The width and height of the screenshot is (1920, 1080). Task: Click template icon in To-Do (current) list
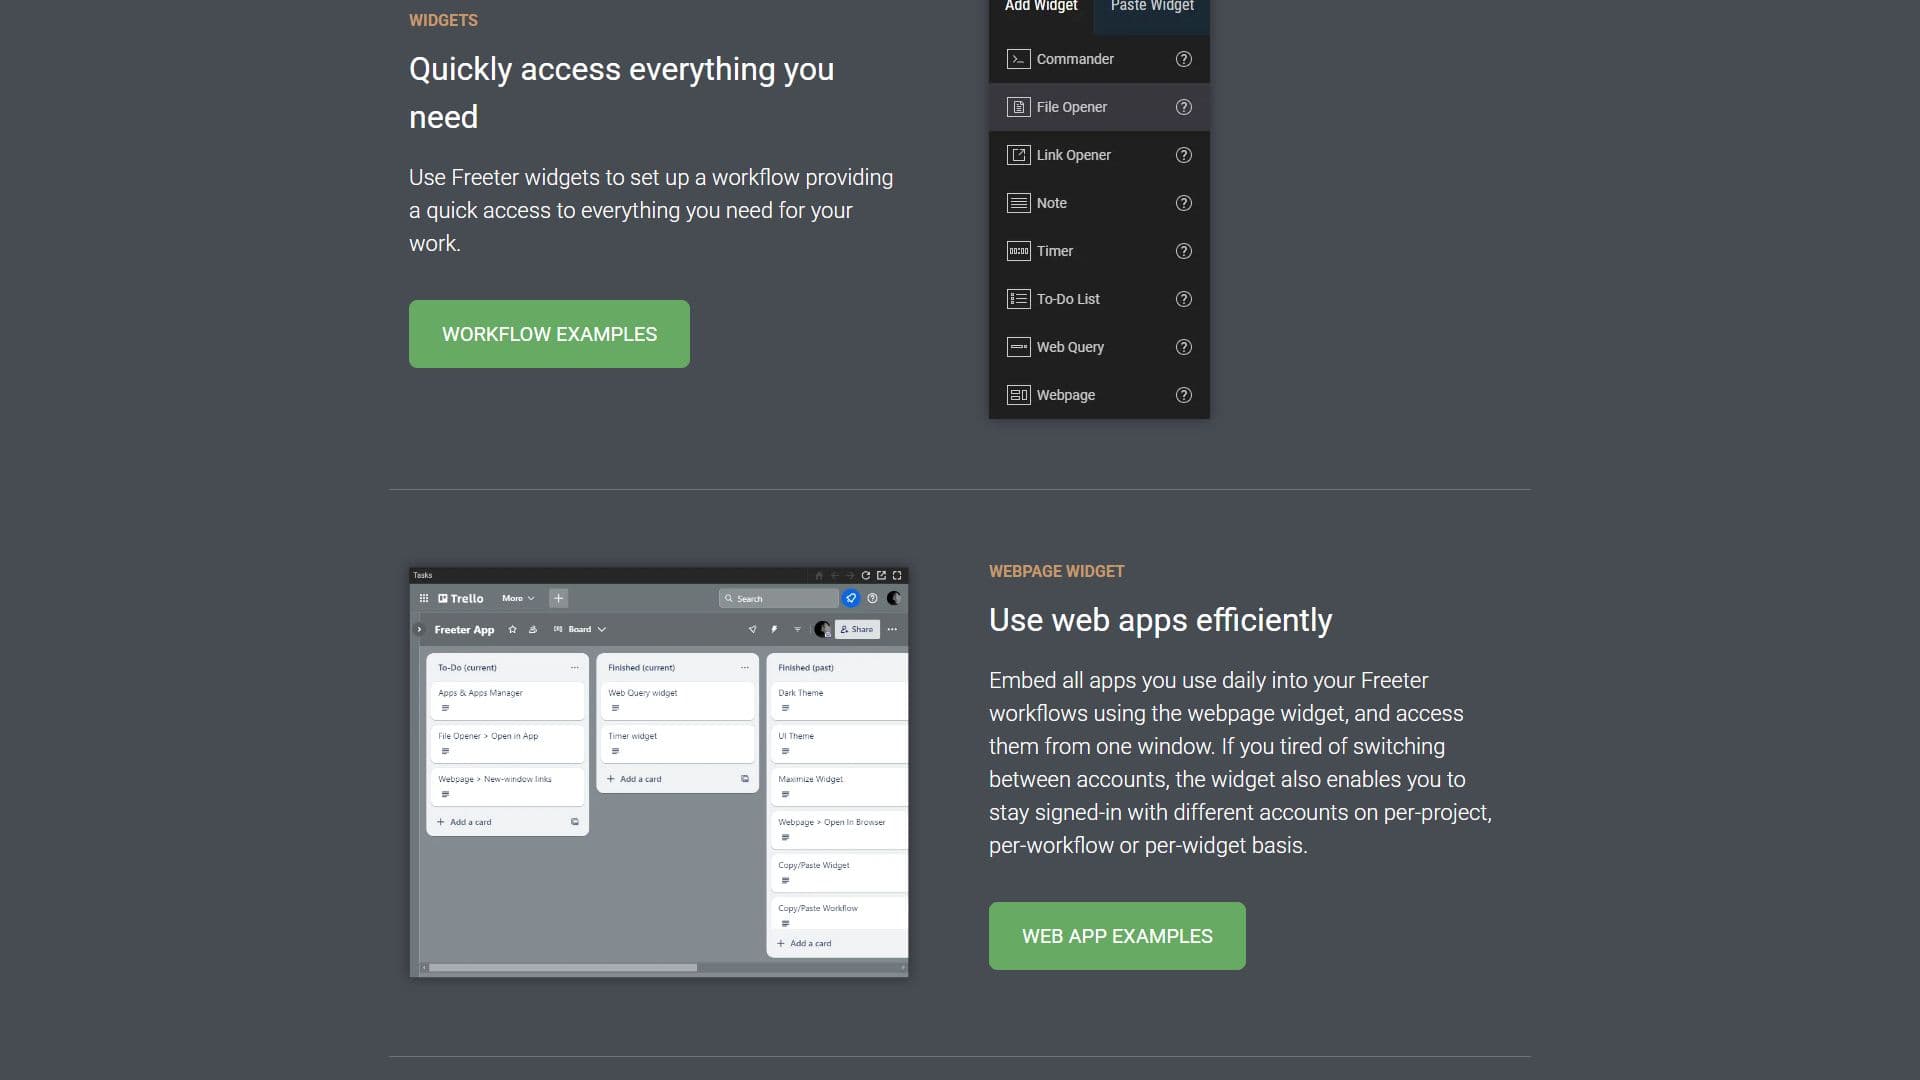[574, 822]
